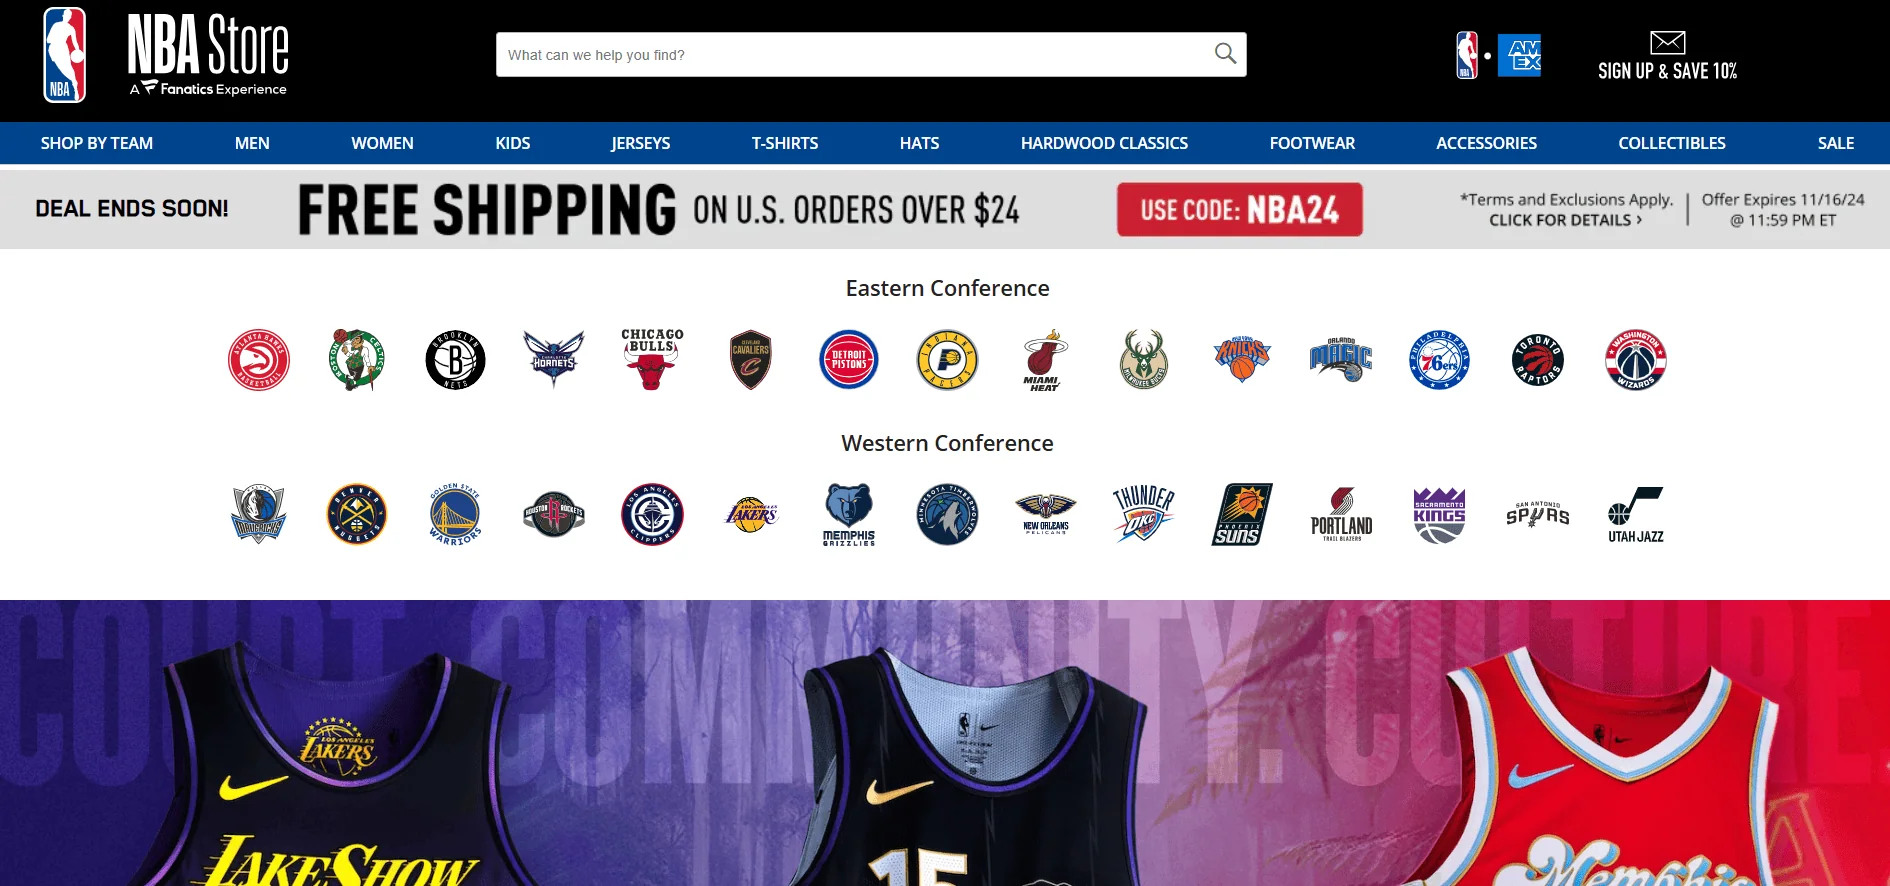Click the search magnifier icon
Viewport: 1890px width, 886px height.
coord(1225,54)
